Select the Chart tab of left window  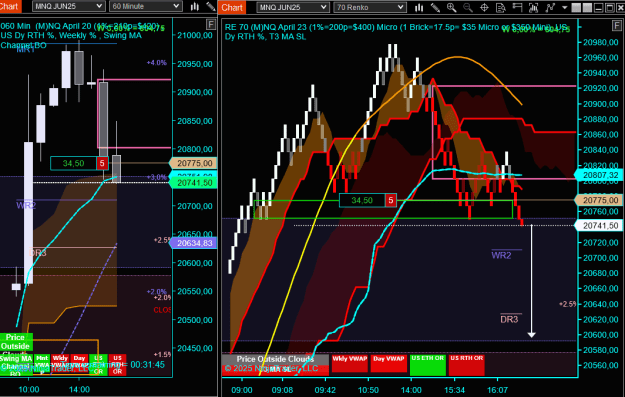(10, 6)
